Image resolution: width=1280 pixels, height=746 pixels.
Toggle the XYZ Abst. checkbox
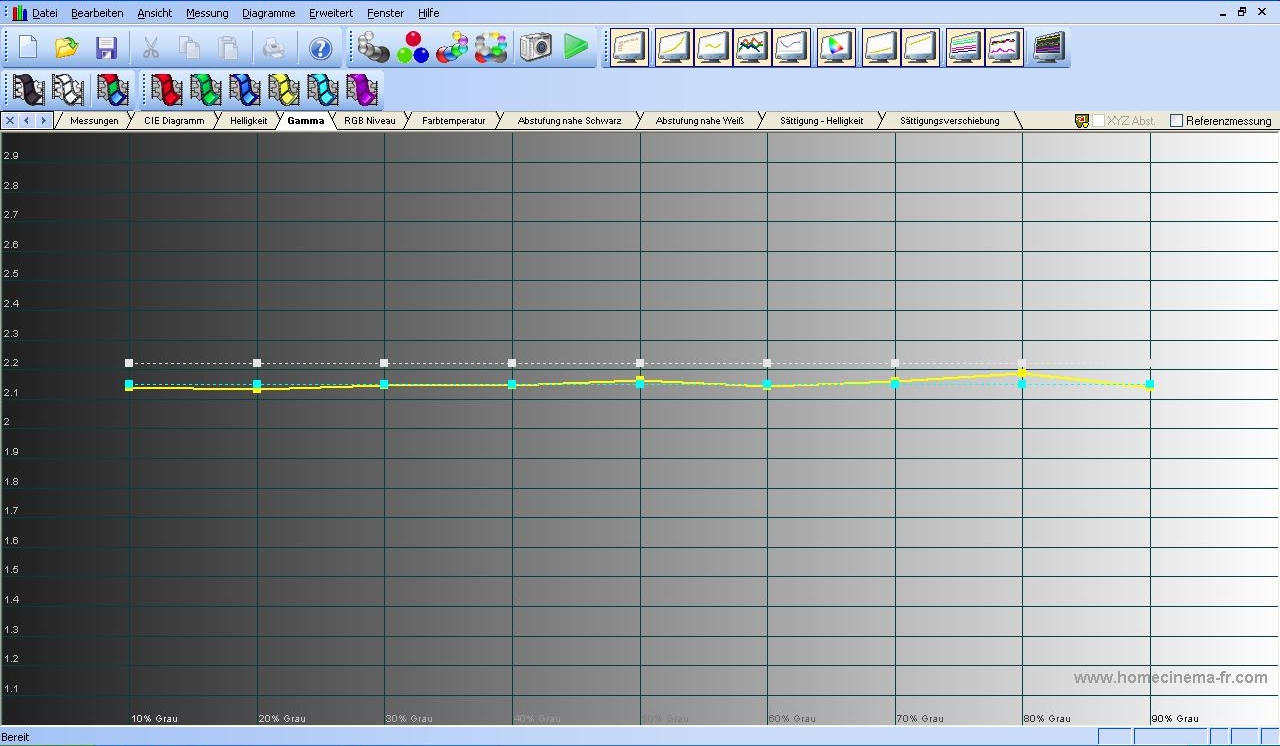coord(1098,121)
